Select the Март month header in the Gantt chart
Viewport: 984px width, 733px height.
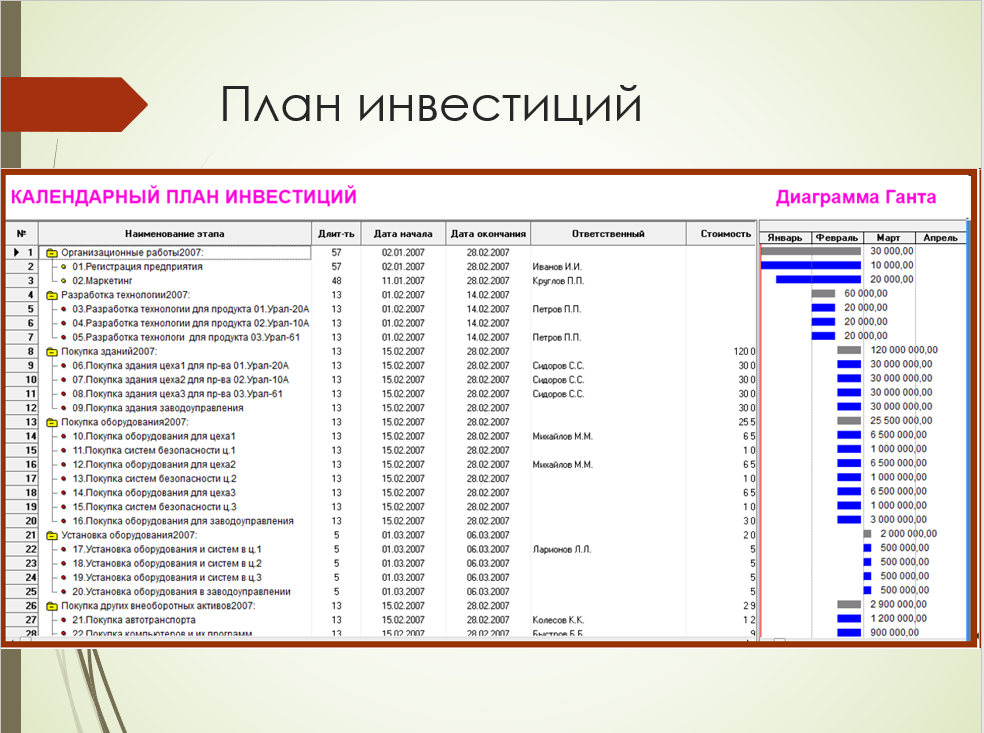[889, 238]
